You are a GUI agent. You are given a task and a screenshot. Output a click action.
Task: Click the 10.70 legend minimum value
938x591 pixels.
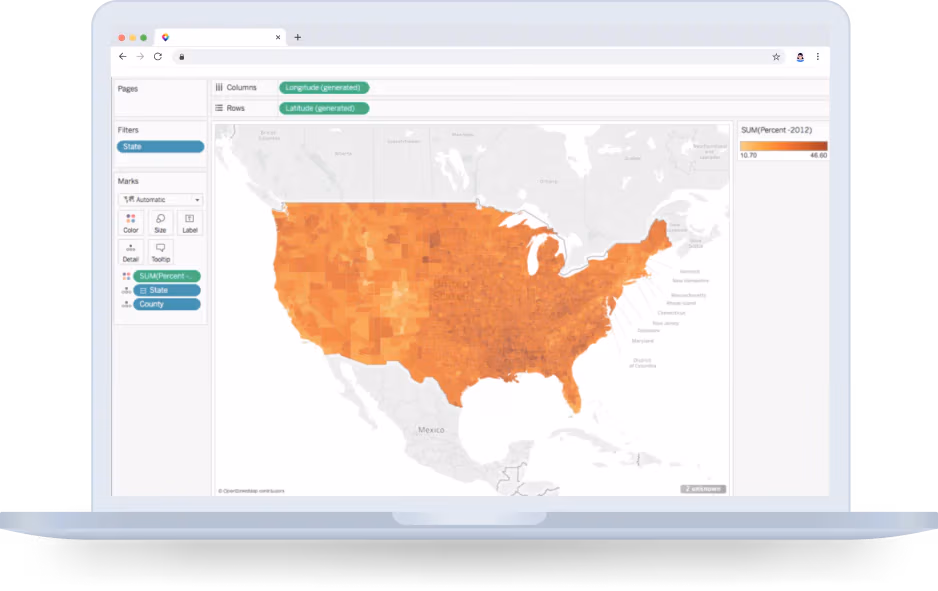click(748, 156)
